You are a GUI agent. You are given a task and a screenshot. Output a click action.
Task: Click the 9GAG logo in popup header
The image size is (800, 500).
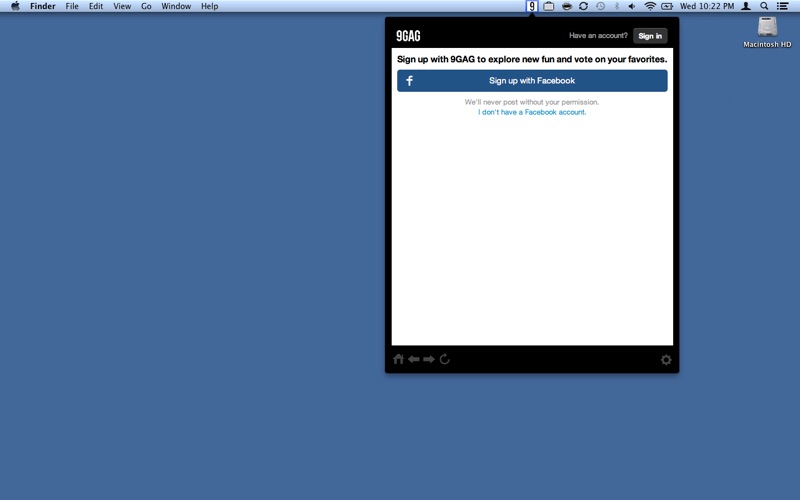[x=408, y=36]
